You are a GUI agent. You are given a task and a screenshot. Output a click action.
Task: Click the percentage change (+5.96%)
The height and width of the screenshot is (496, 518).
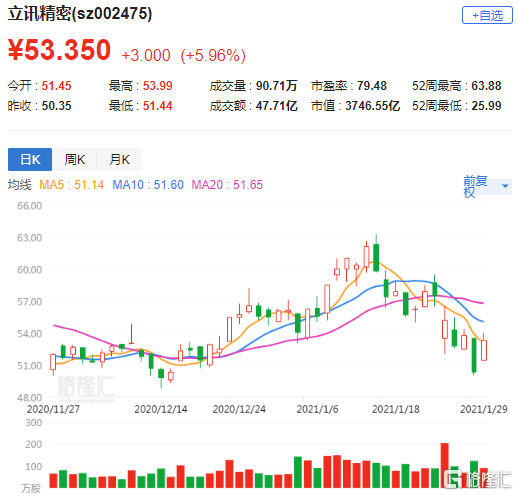[x=213, y=55]
